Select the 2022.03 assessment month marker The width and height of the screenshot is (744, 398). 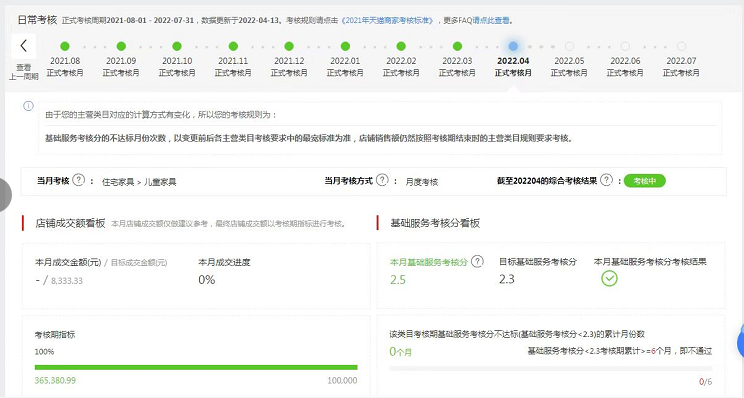tap(457, 46)
